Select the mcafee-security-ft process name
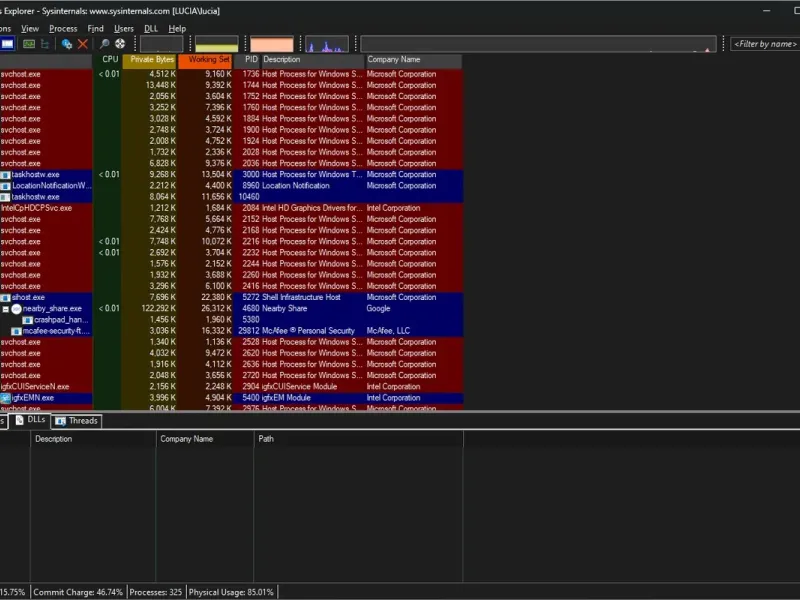This screenshot has height=600, width=800. [56, 331]
